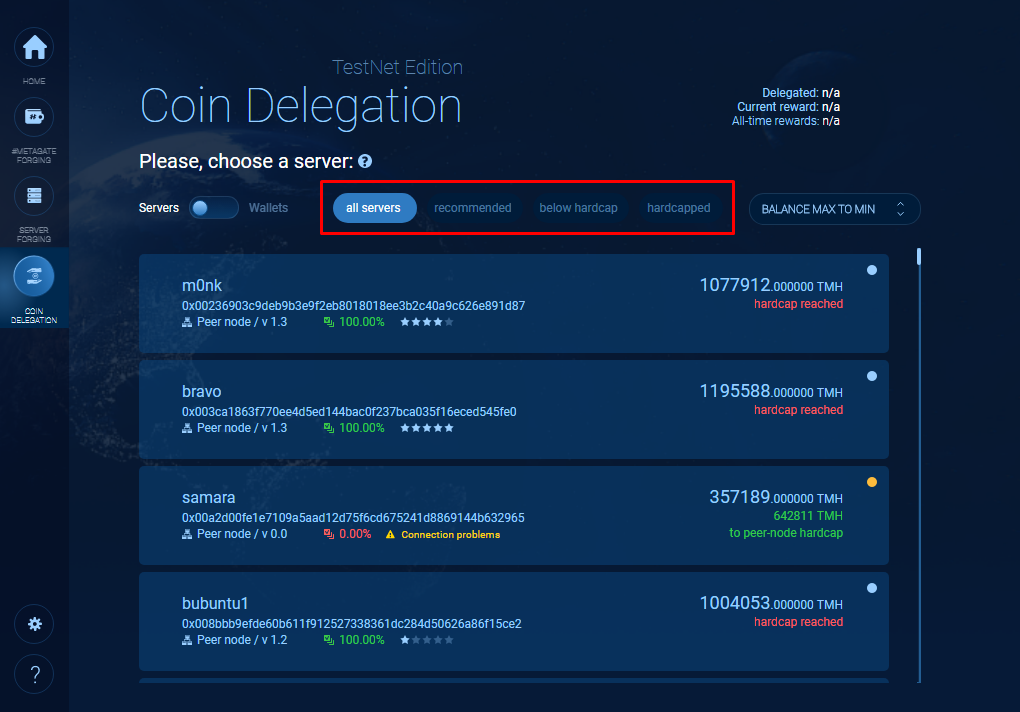Click the status dot on the bubuntu1 card
The width and height of the screenshot is (1020, 712).
872,588
